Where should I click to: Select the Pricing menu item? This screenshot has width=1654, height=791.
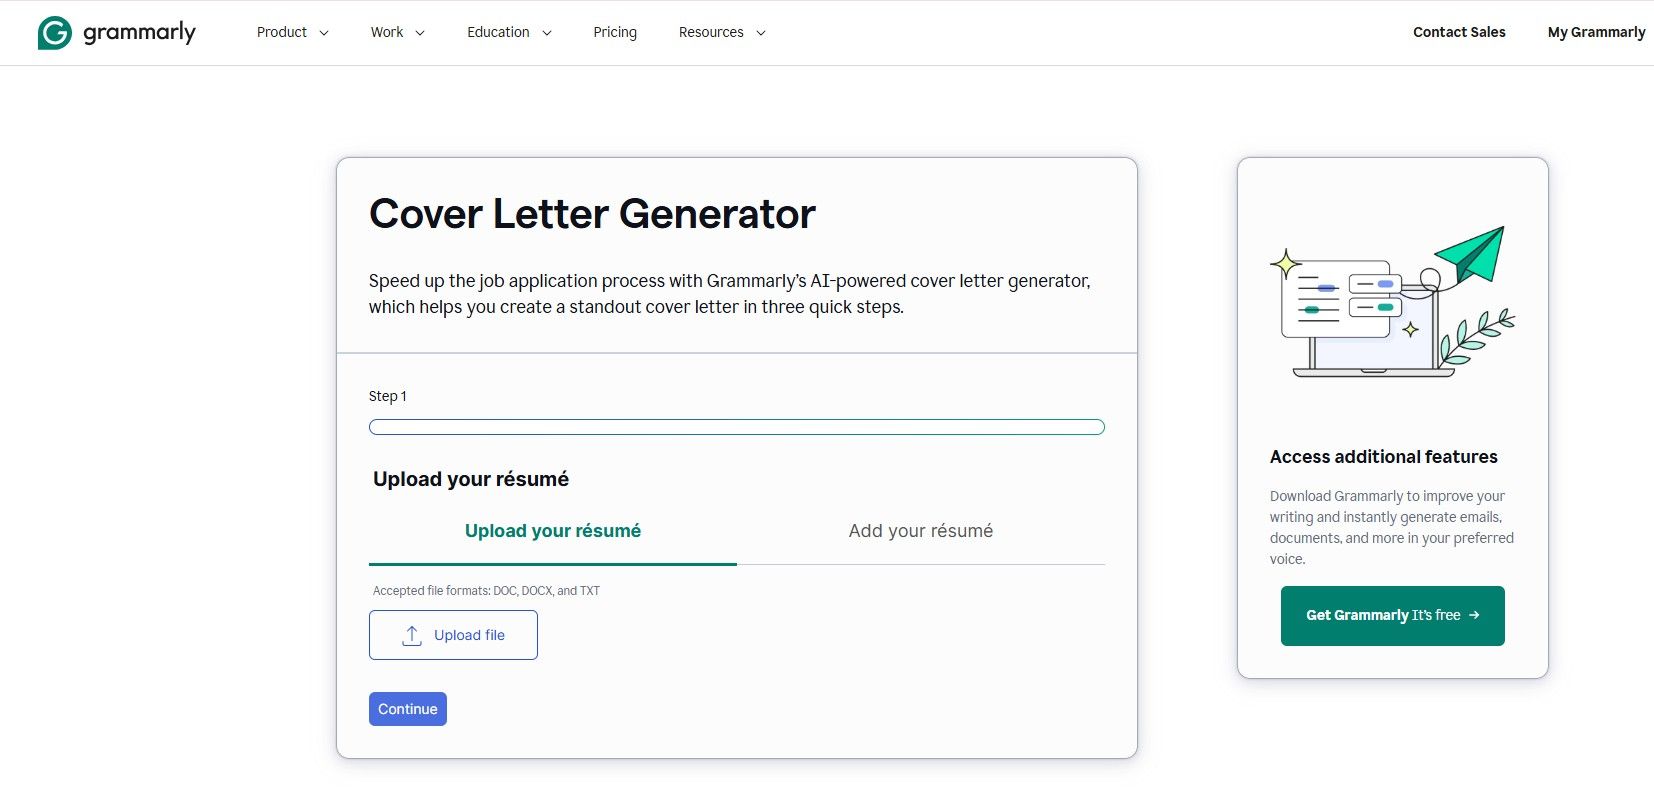tap(614, 32)
